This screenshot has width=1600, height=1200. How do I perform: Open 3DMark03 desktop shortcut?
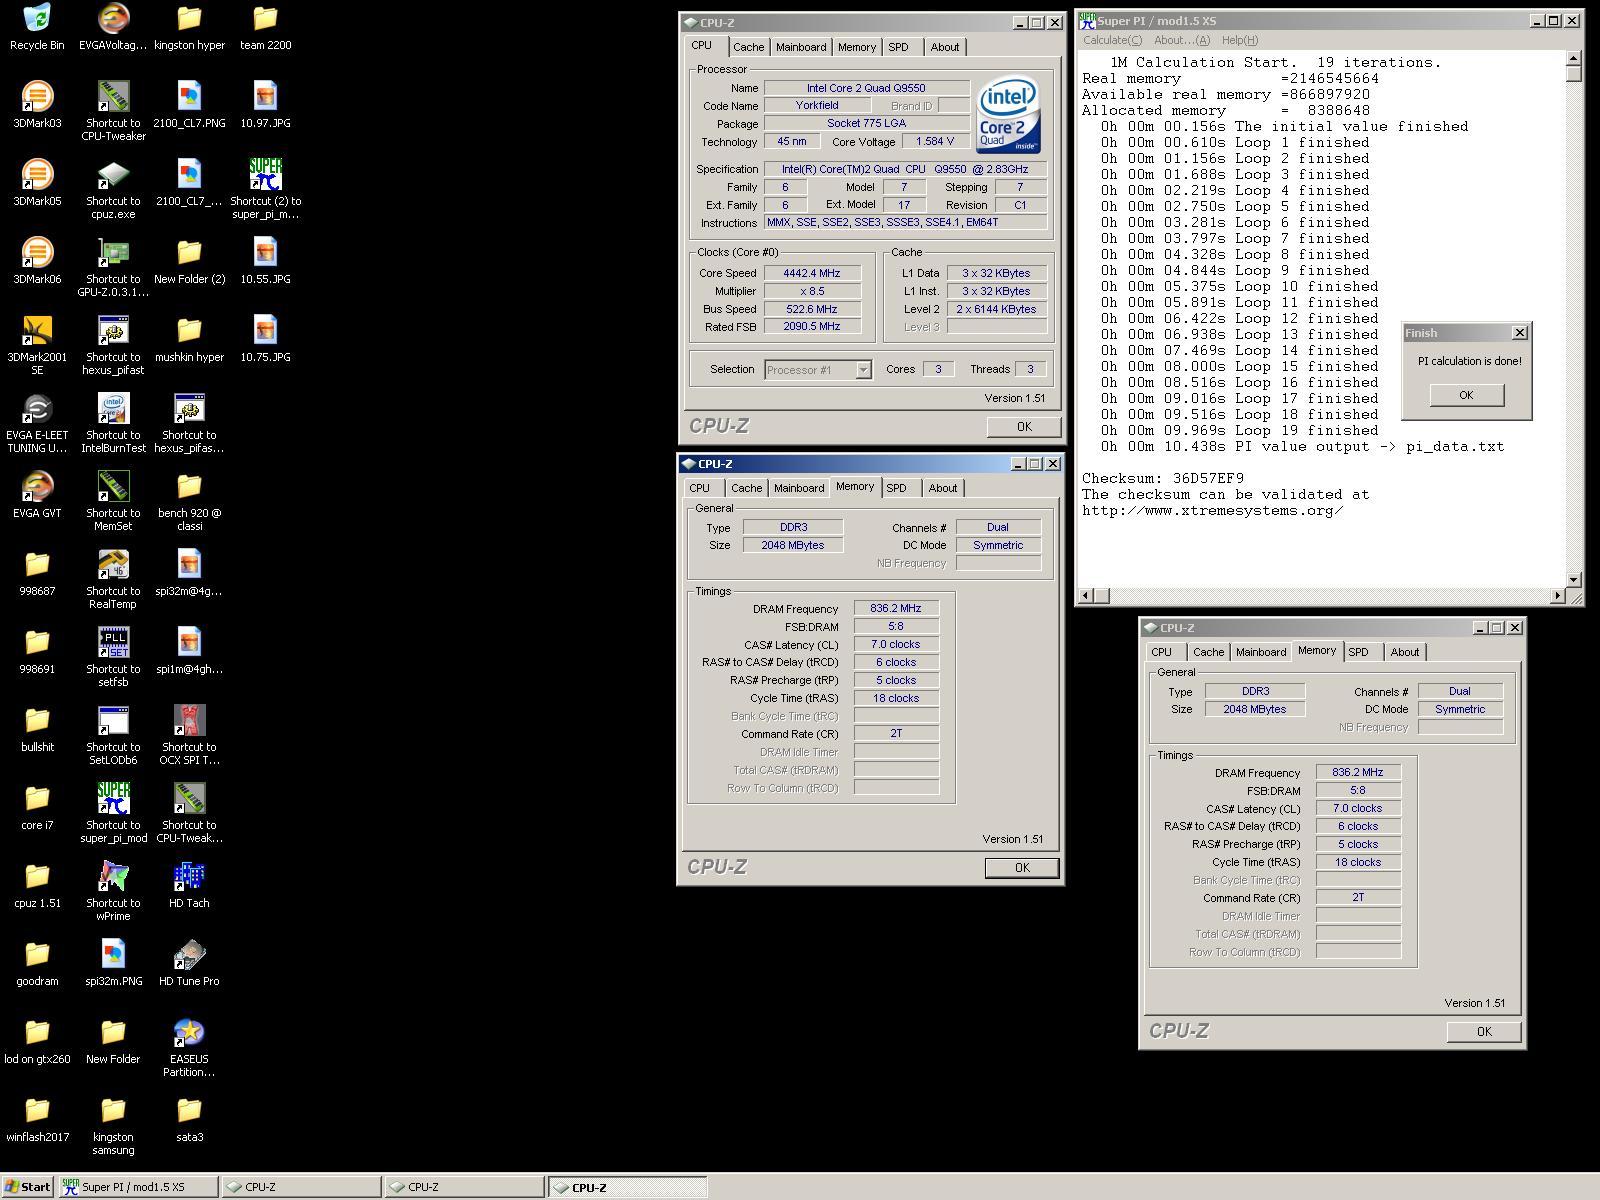click(37, 105)
